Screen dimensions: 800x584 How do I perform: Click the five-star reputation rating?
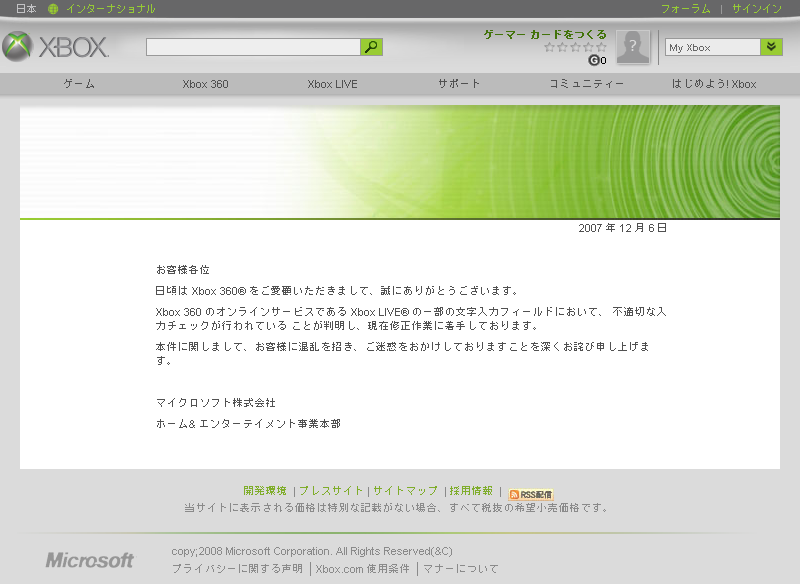point(576,47)
